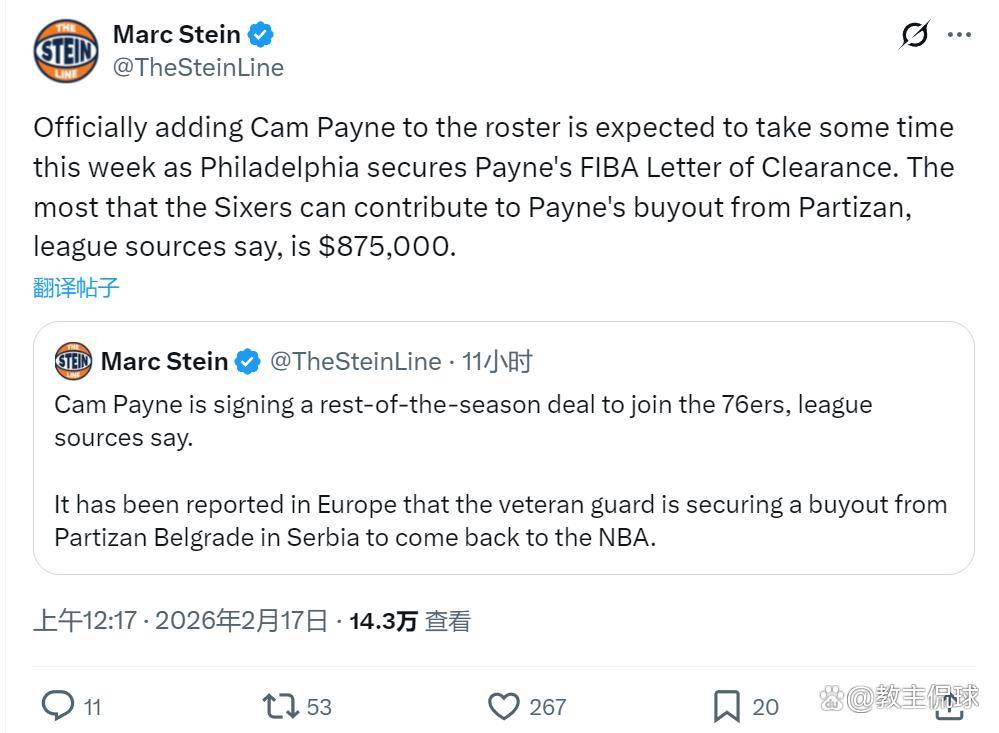Viewport: 999px width, 733px height.
Task: Open the Marc Stein display name link
Action: pyautogui.click(x=176, y=34)
